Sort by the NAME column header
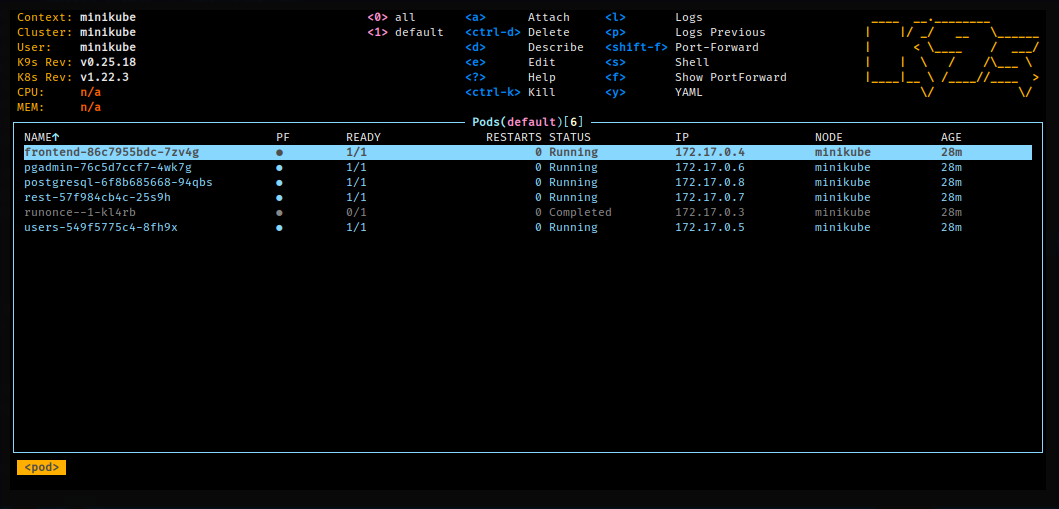Image resolution: width=1059 pixels, height=509 pixels. [41, 137]
